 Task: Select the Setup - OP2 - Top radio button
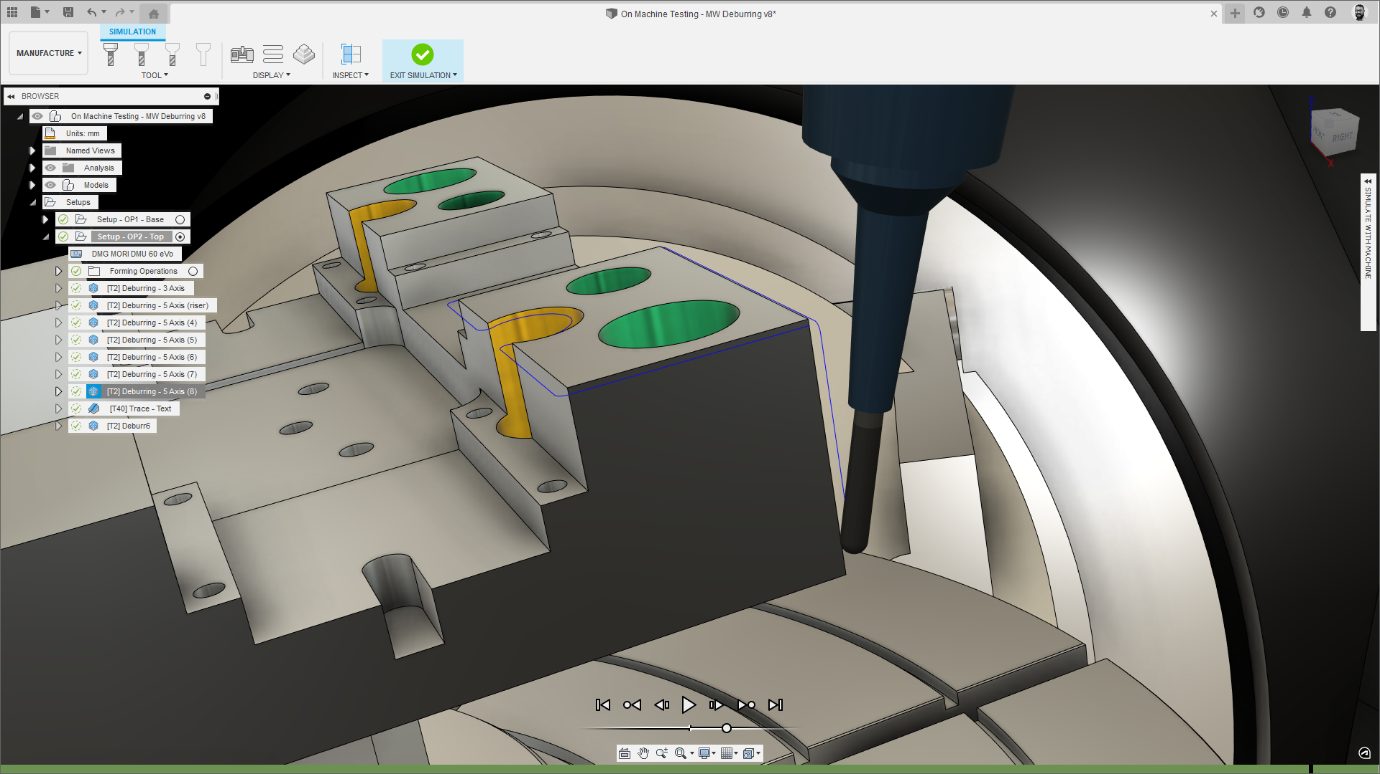[178, 236]
